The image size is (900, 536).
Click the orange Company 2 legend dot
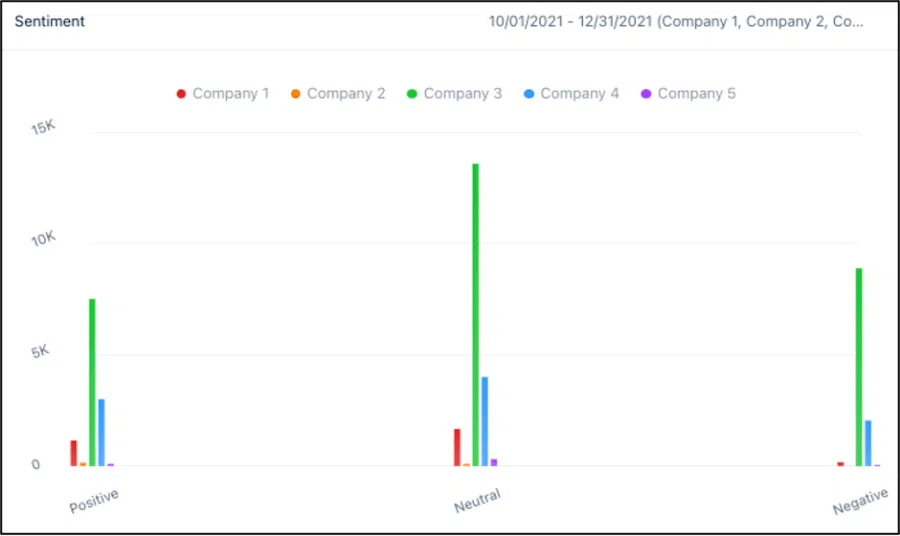pyautogui.click(x=296, y=94)
